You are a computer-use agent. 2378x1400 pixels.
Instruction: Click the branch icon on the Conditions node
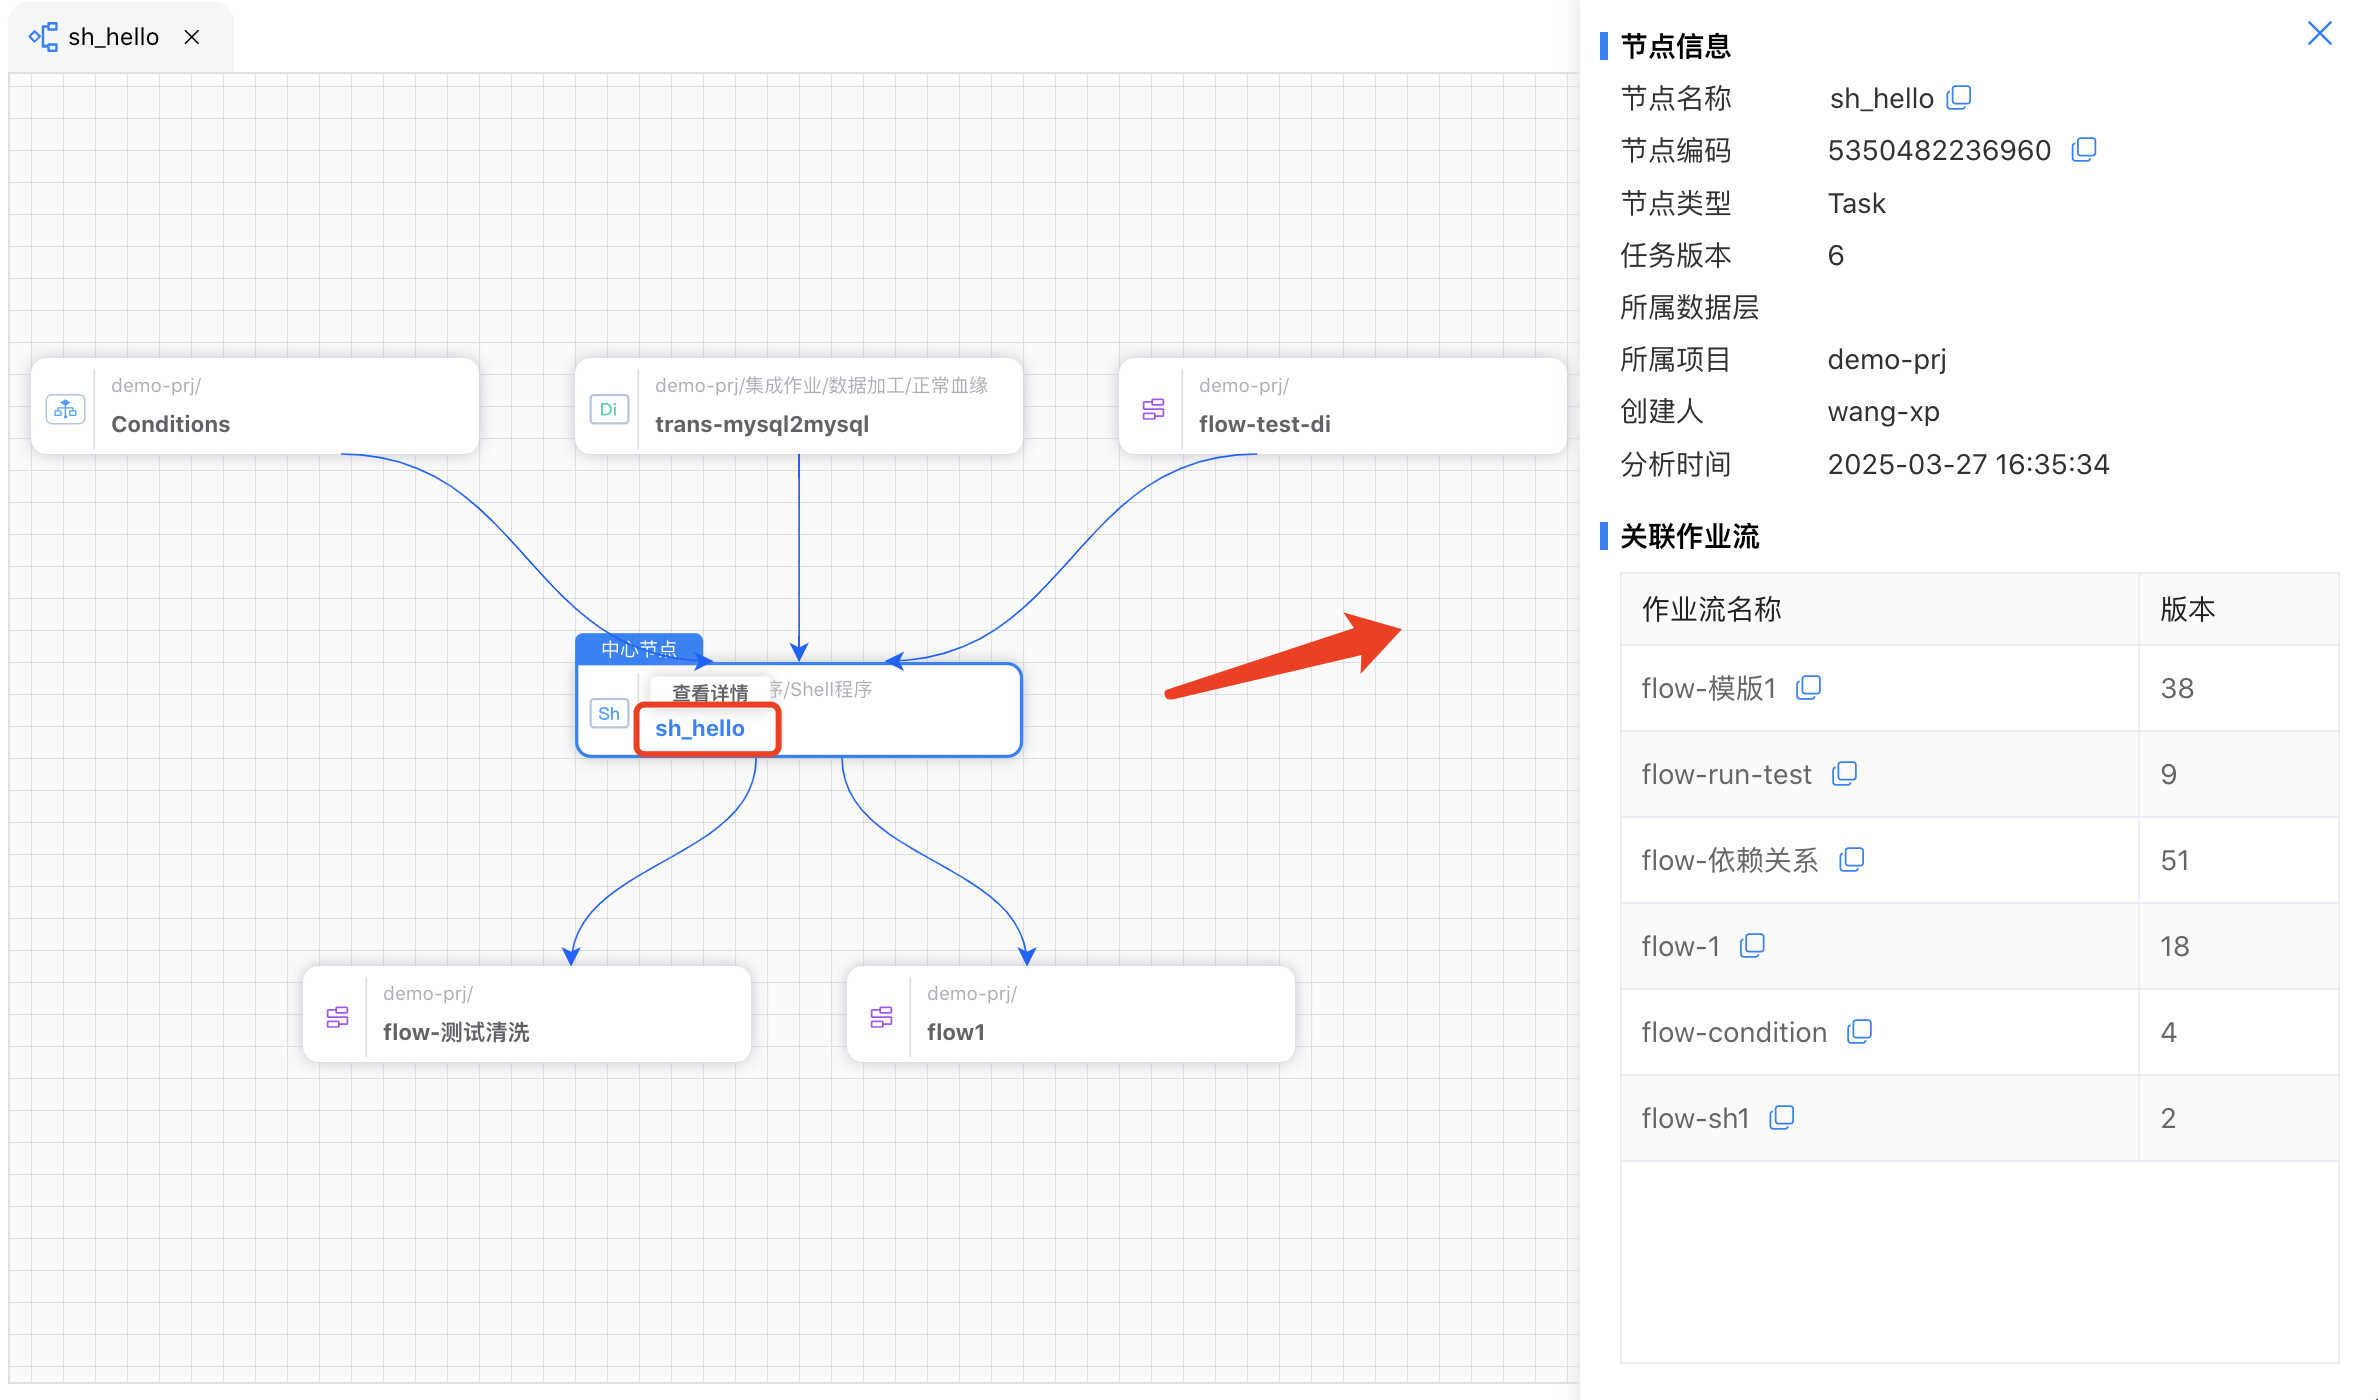coord(65,408)
